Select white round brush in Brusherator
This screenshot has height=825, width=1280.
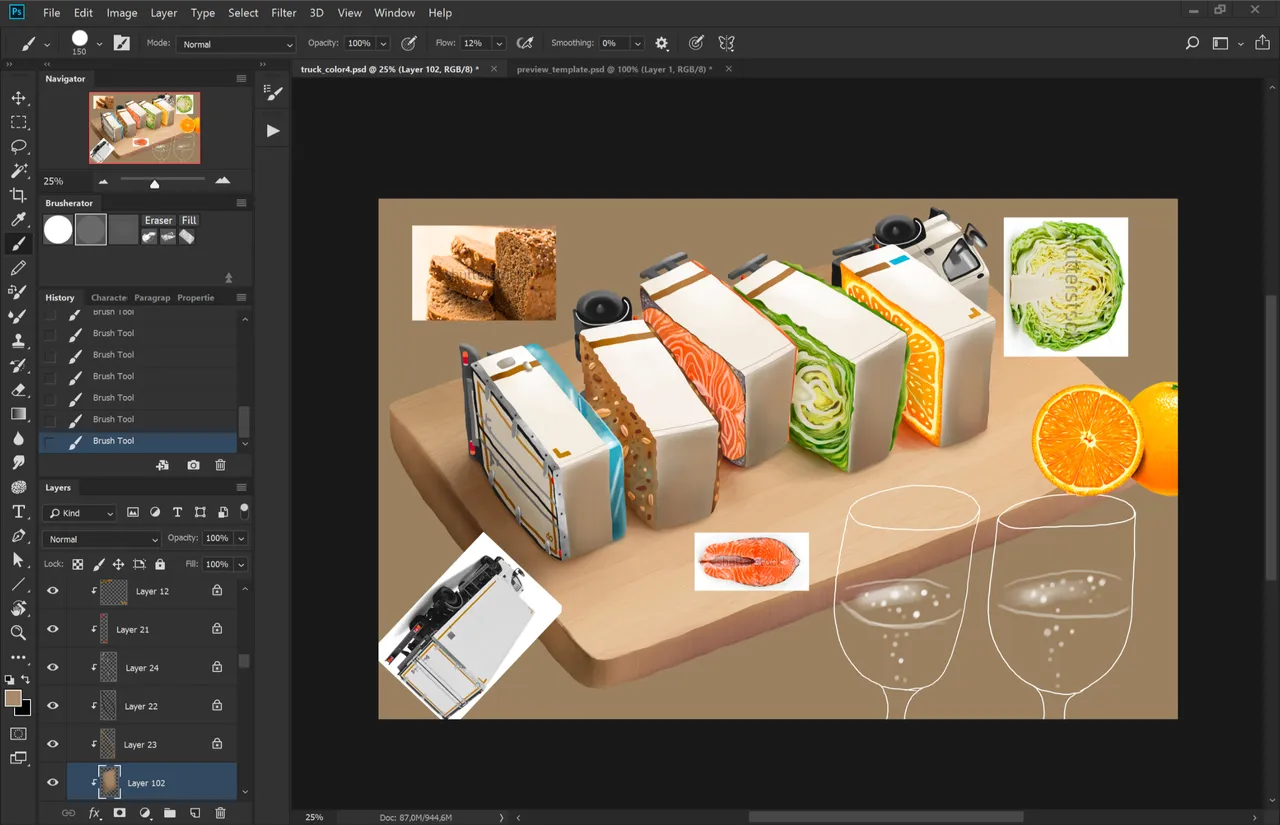pyautogui.click(x=58, y=230)
